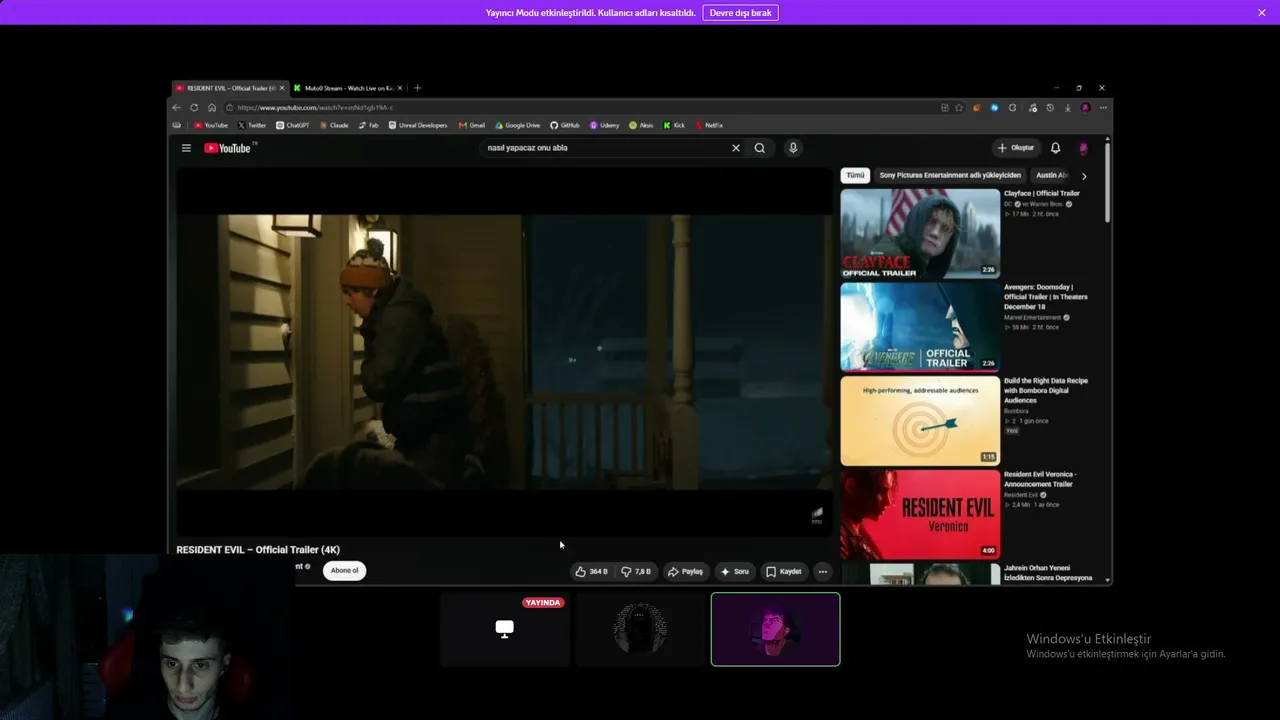Open the Twitter bookmark
The width and height of the screenshot is (1280, 720).
[252, 125]
